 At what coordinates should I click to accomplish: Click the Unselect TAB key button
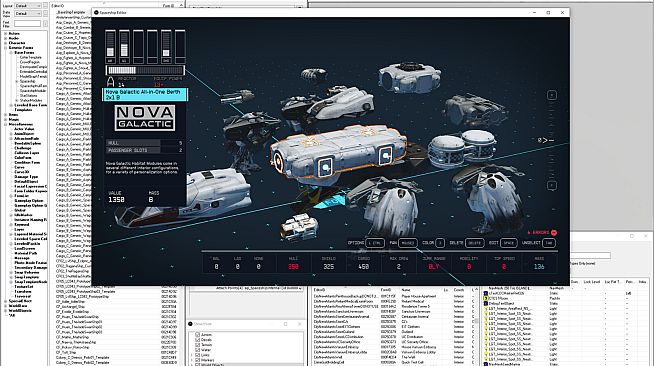(549, 243)
